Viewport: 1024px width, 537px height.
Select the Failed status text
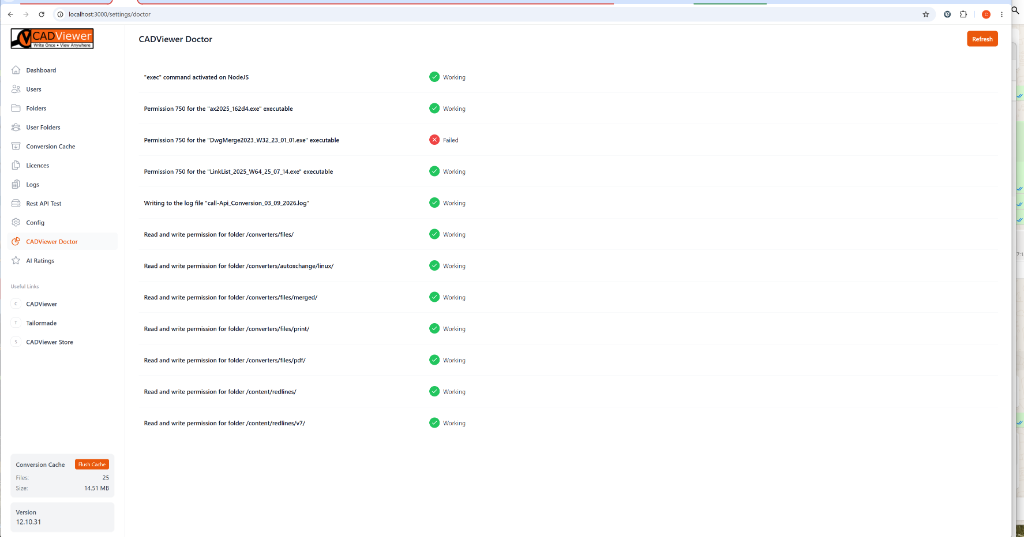click(451, 140)
